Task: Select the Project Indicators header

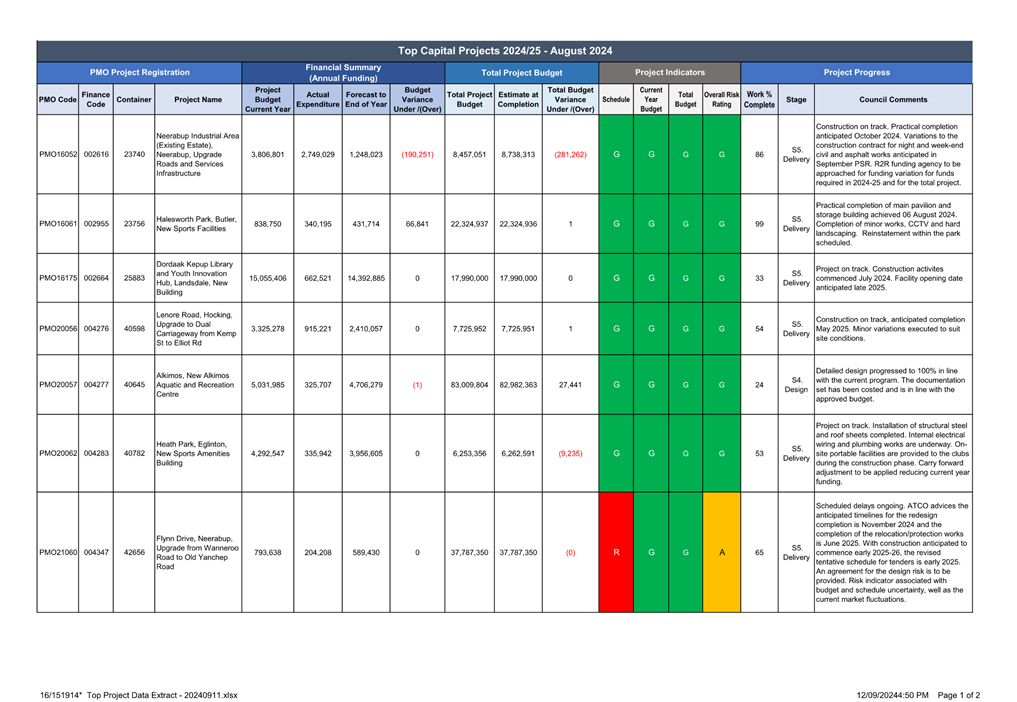Action: (669, 73)
